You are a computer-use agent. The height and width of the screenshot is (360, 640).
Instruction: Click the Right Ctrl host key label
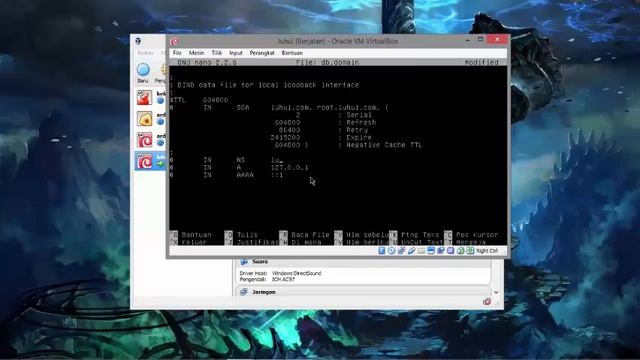(487, 251)
